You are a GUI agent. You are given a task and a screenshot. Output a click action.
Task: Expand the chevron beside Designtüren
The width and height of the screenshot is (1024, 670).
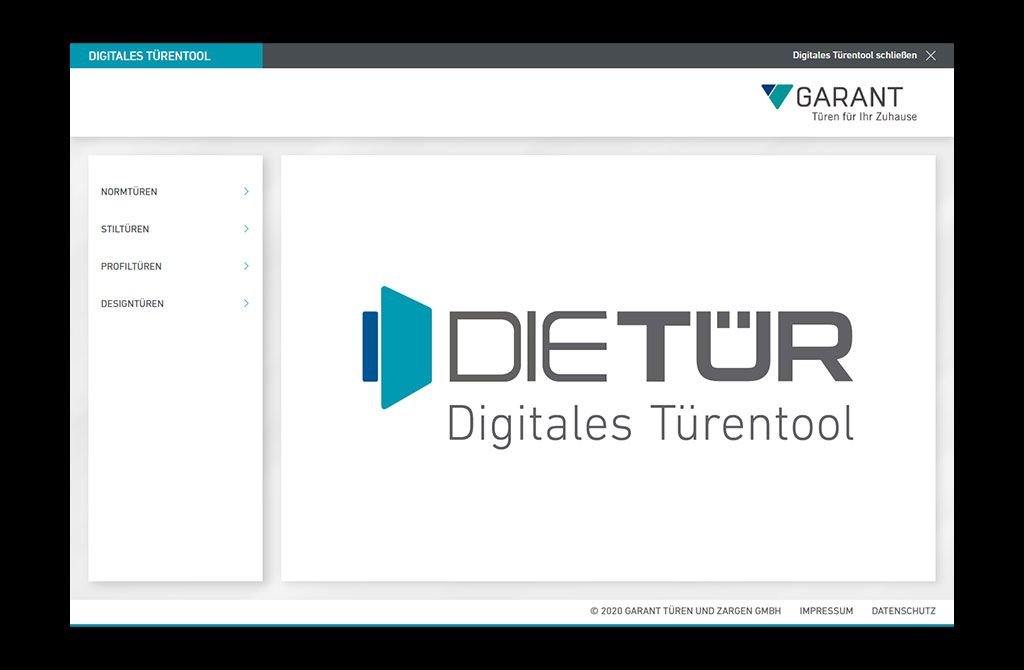246,303
